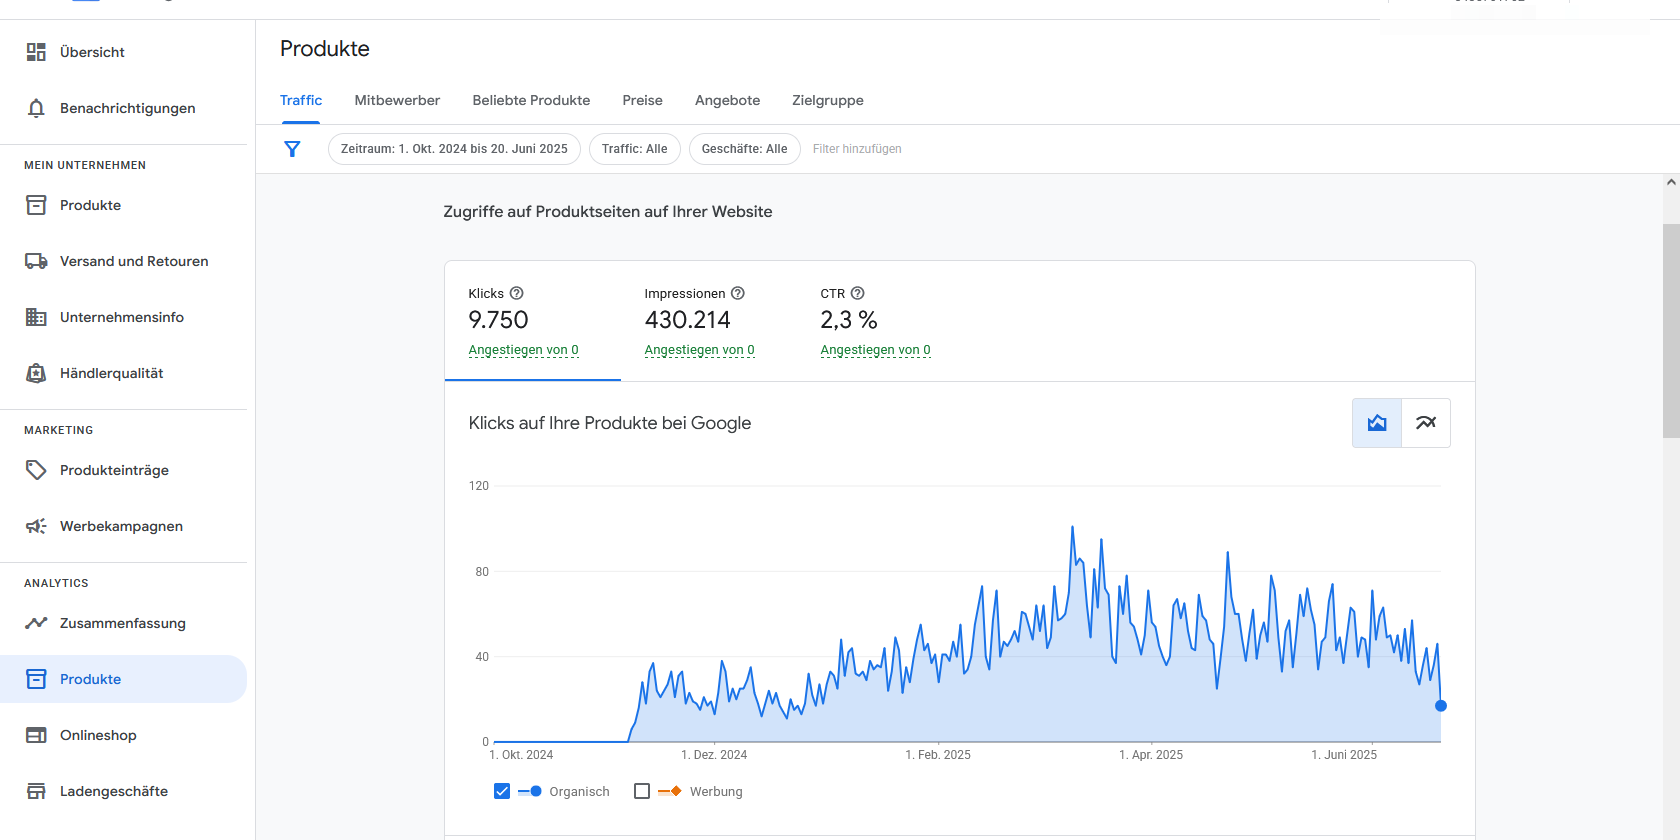Select the Impressionen metric card
The height and width of the screenshot is (840, 1680).
[709, 321]
